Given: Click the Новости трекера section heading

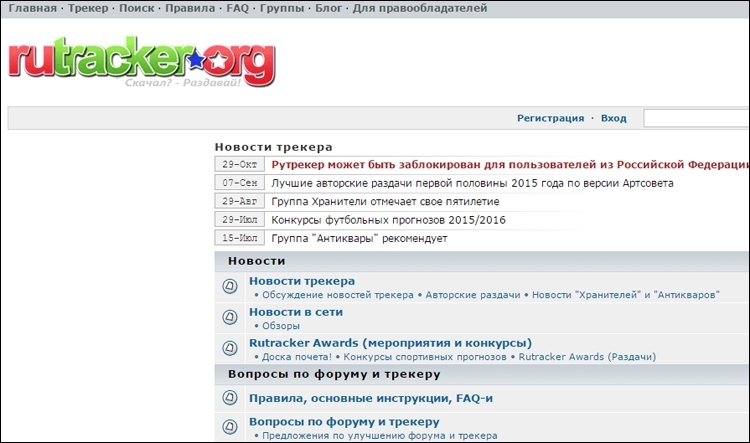Looking at the screenshot, I should (273, 147).
